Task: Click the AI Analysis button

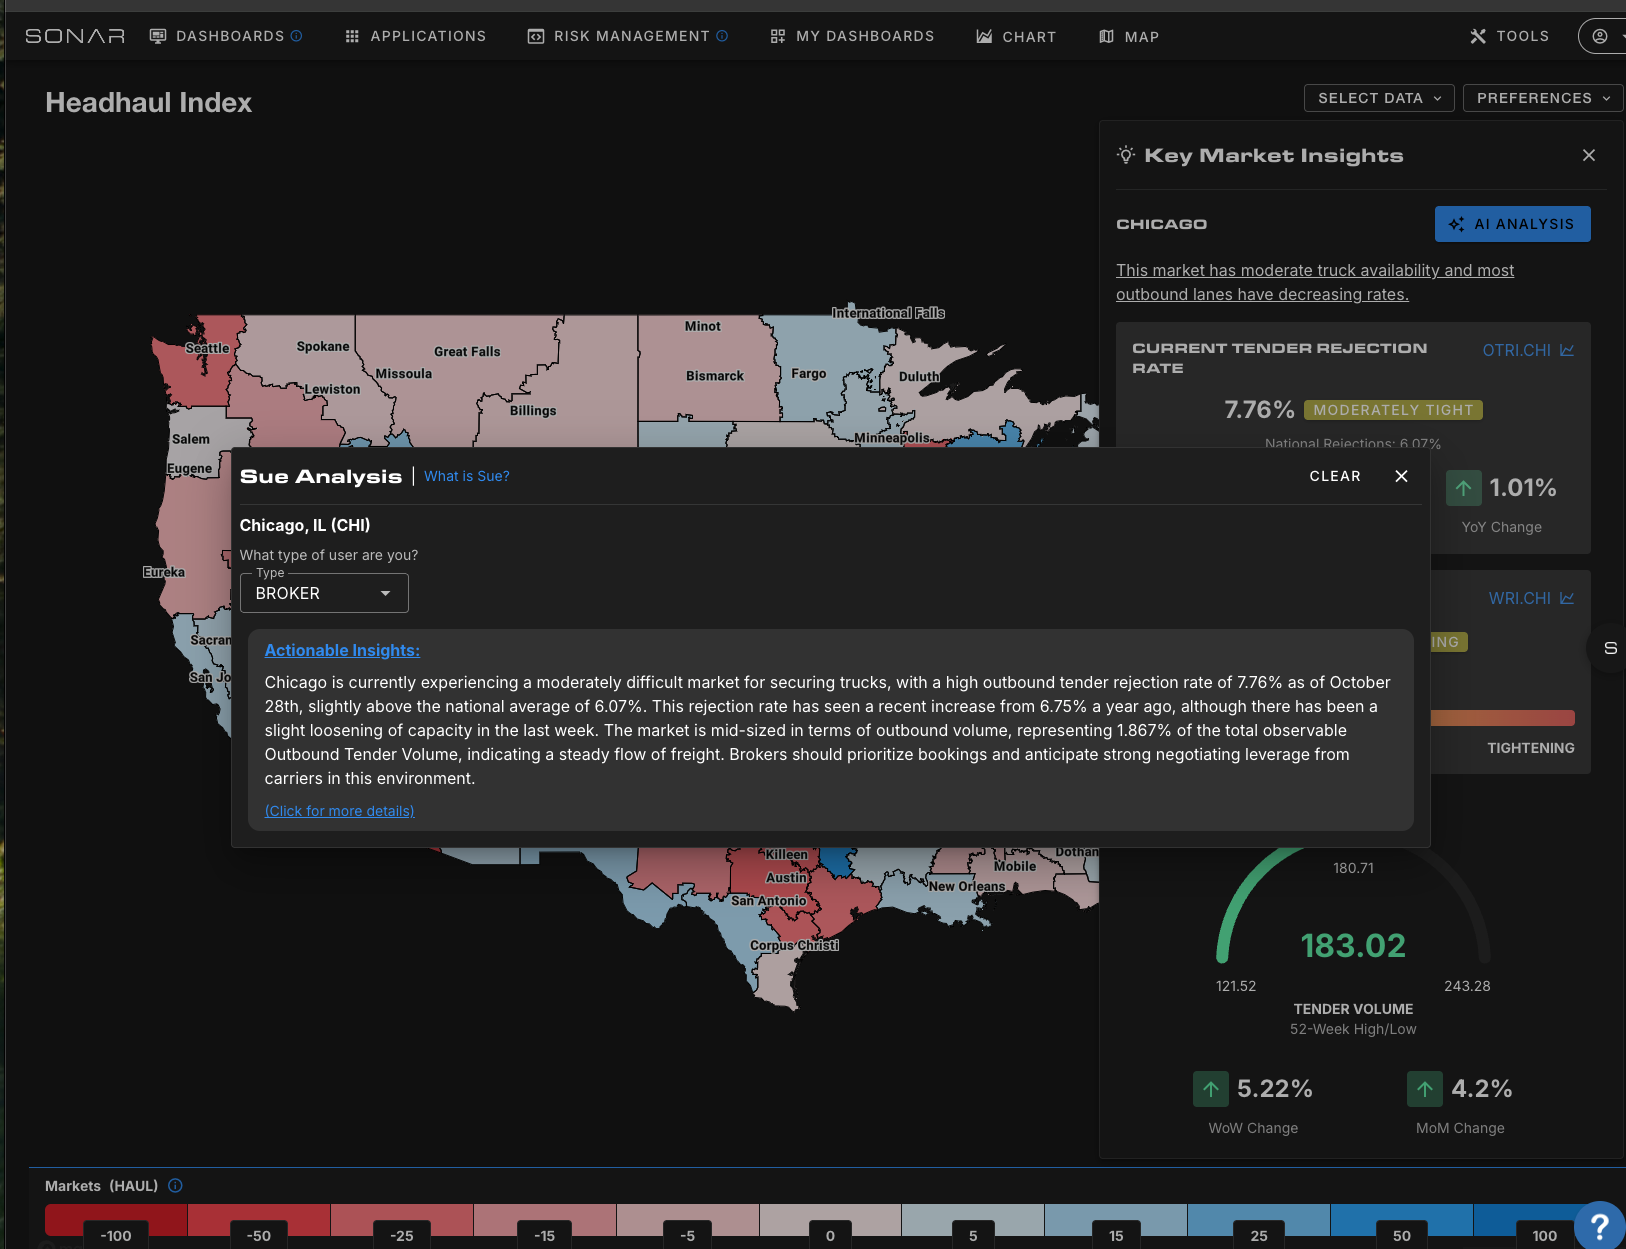Action: click(x=1512, y=224)
